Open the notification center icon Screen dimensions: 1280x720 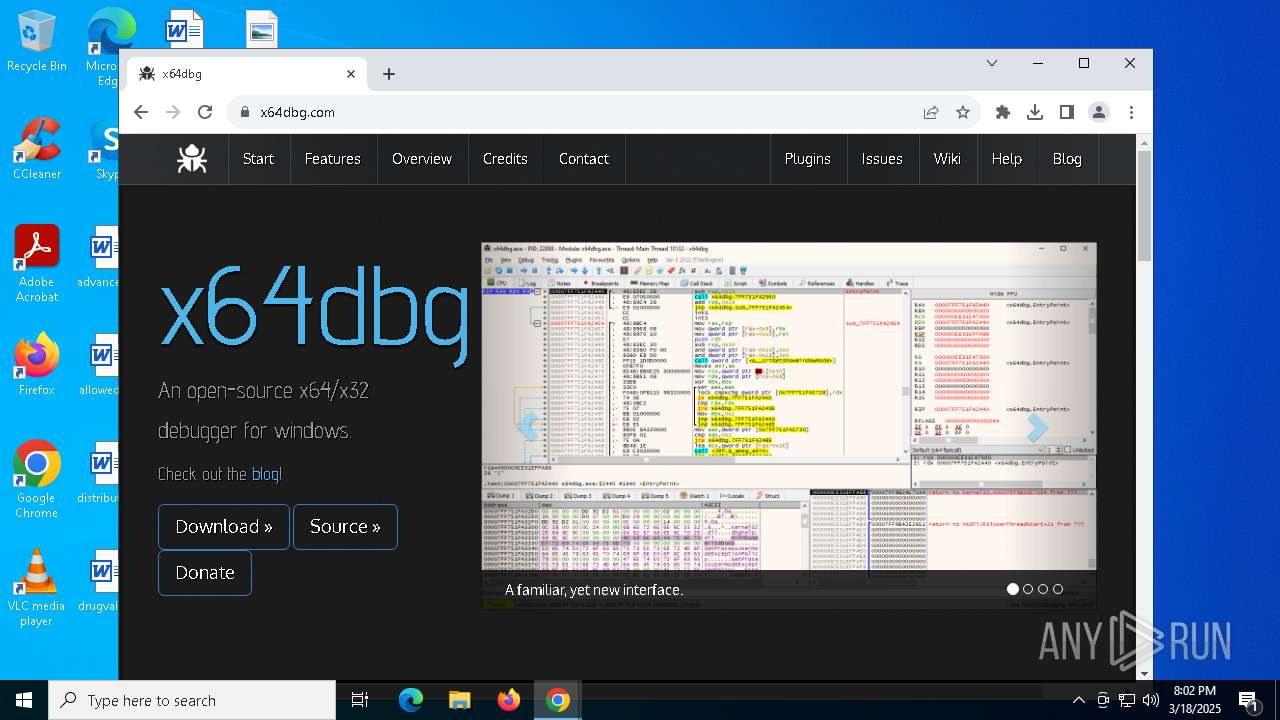click(x=1248, y=700)
